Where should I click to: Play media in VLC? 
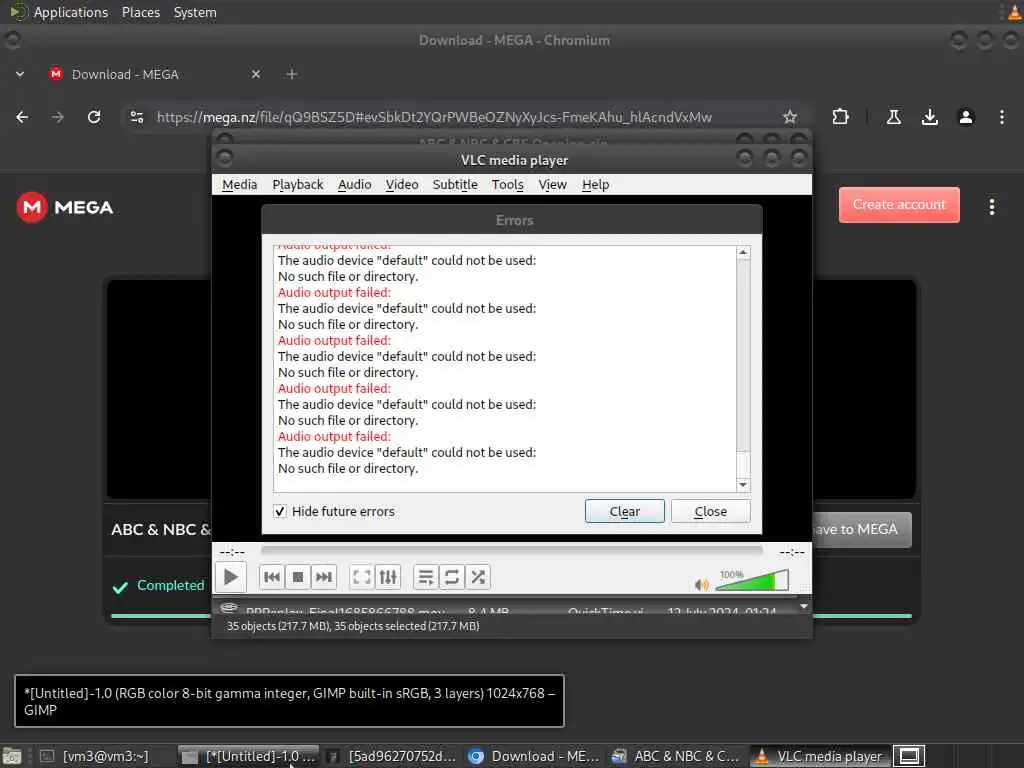click(231, 577)
